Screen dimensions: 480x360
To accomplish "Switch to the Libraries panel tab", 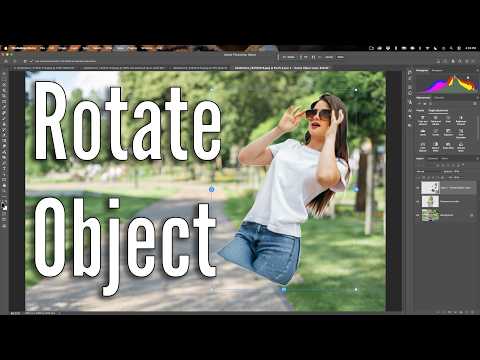I will click(x=439, y=98).
